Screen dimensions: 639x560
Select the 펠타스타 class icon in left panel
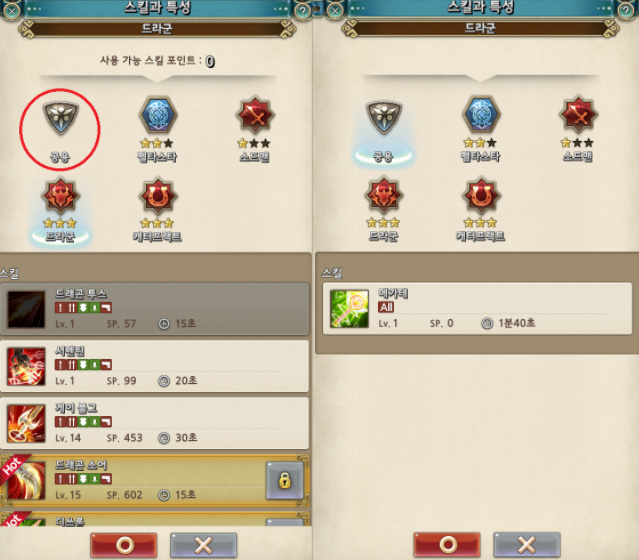pyautogui.click(x=158, y=115)
